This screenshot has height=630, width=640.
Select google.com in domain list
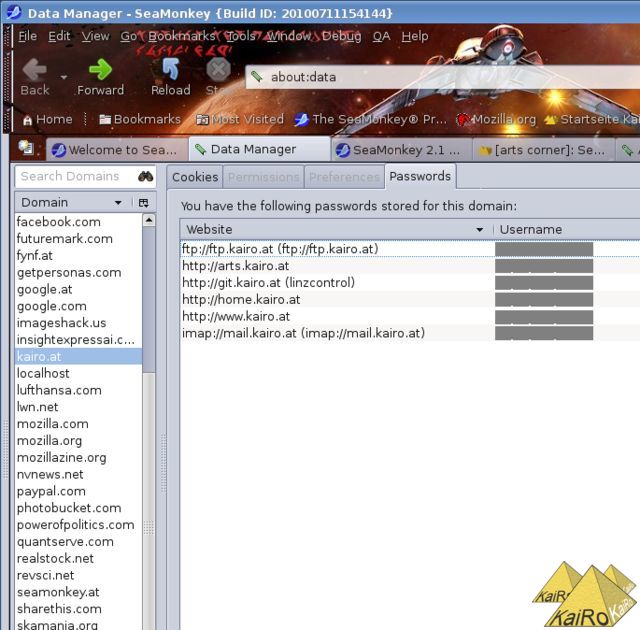(x=79, y=306)
